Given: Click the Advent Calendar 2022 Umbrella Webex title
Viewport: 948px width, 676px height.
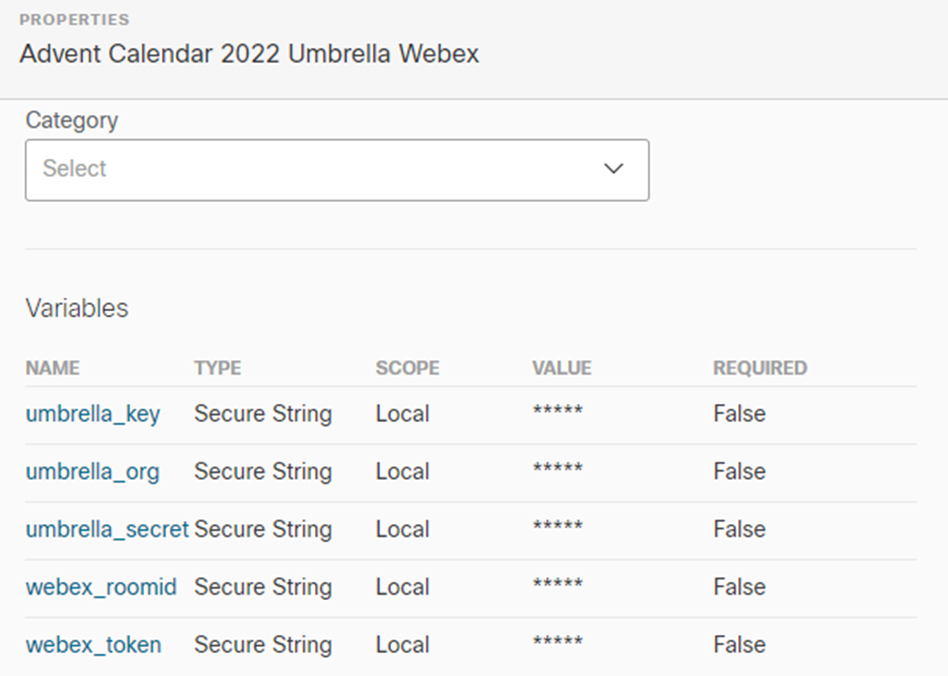Looking at the screenshot, I should click(249, 54).
